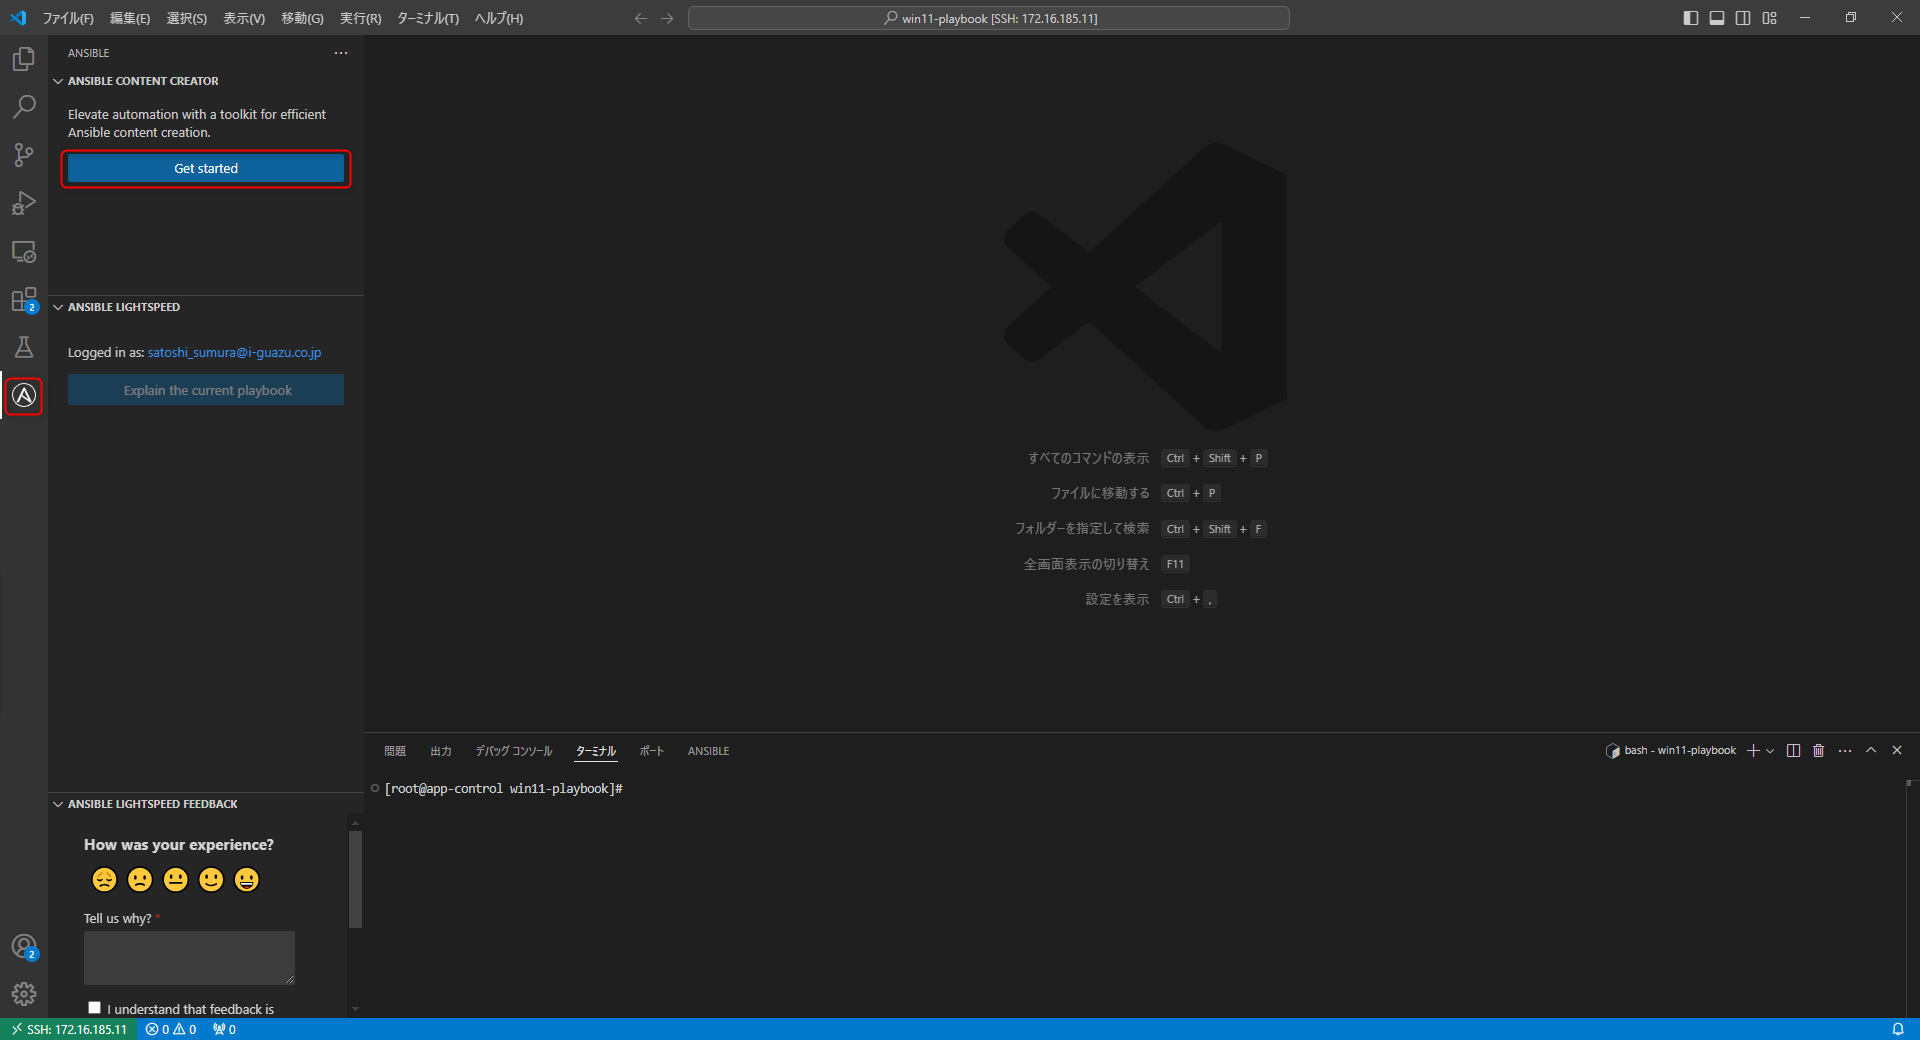Open the Search view icon

[24, 107]
